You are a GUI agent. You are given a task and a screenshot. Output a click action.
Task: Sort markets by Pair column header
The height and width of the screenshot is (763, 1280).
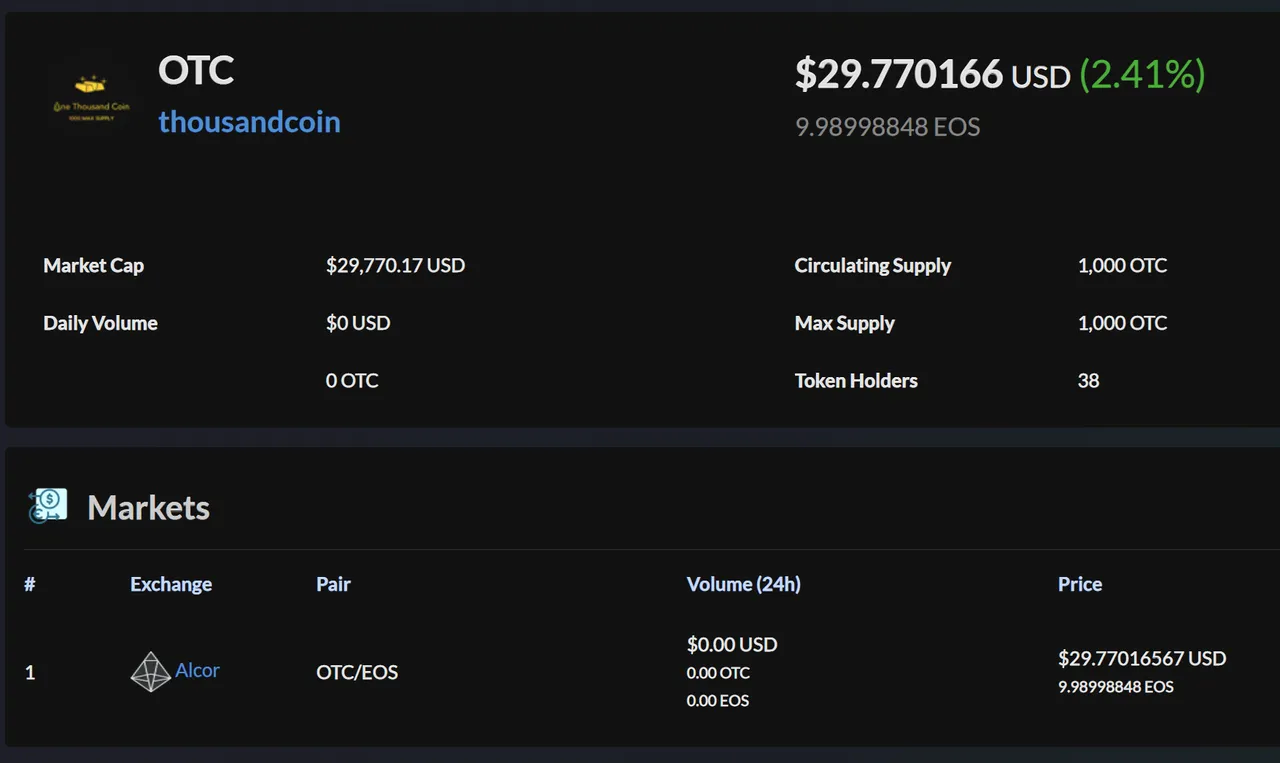[x=333, y=584]
